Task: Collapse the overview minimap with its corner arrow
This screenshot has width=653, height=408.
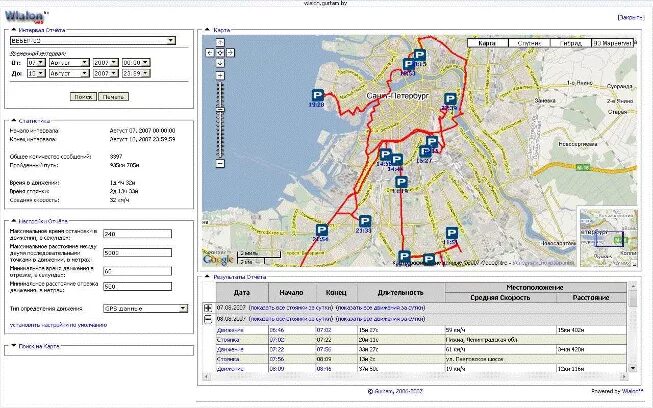Action: [634, 264]
